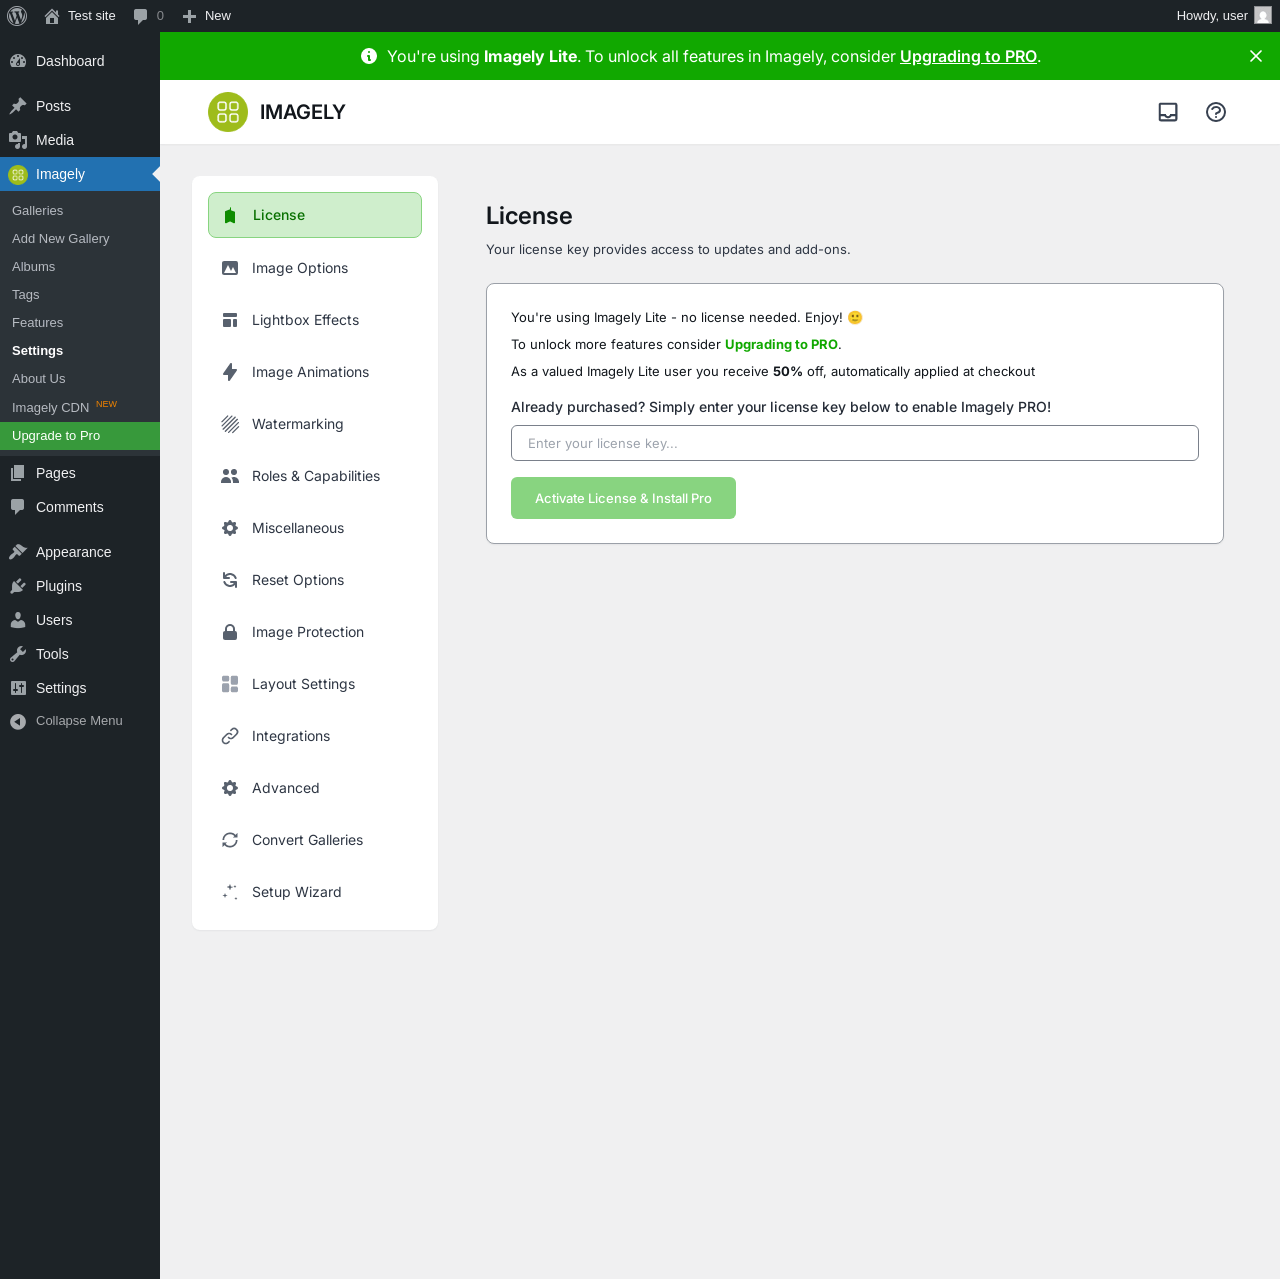Screen dimensions: 1280x1279
Task: Click the Dashboard gauge icon
Action: 18,61
